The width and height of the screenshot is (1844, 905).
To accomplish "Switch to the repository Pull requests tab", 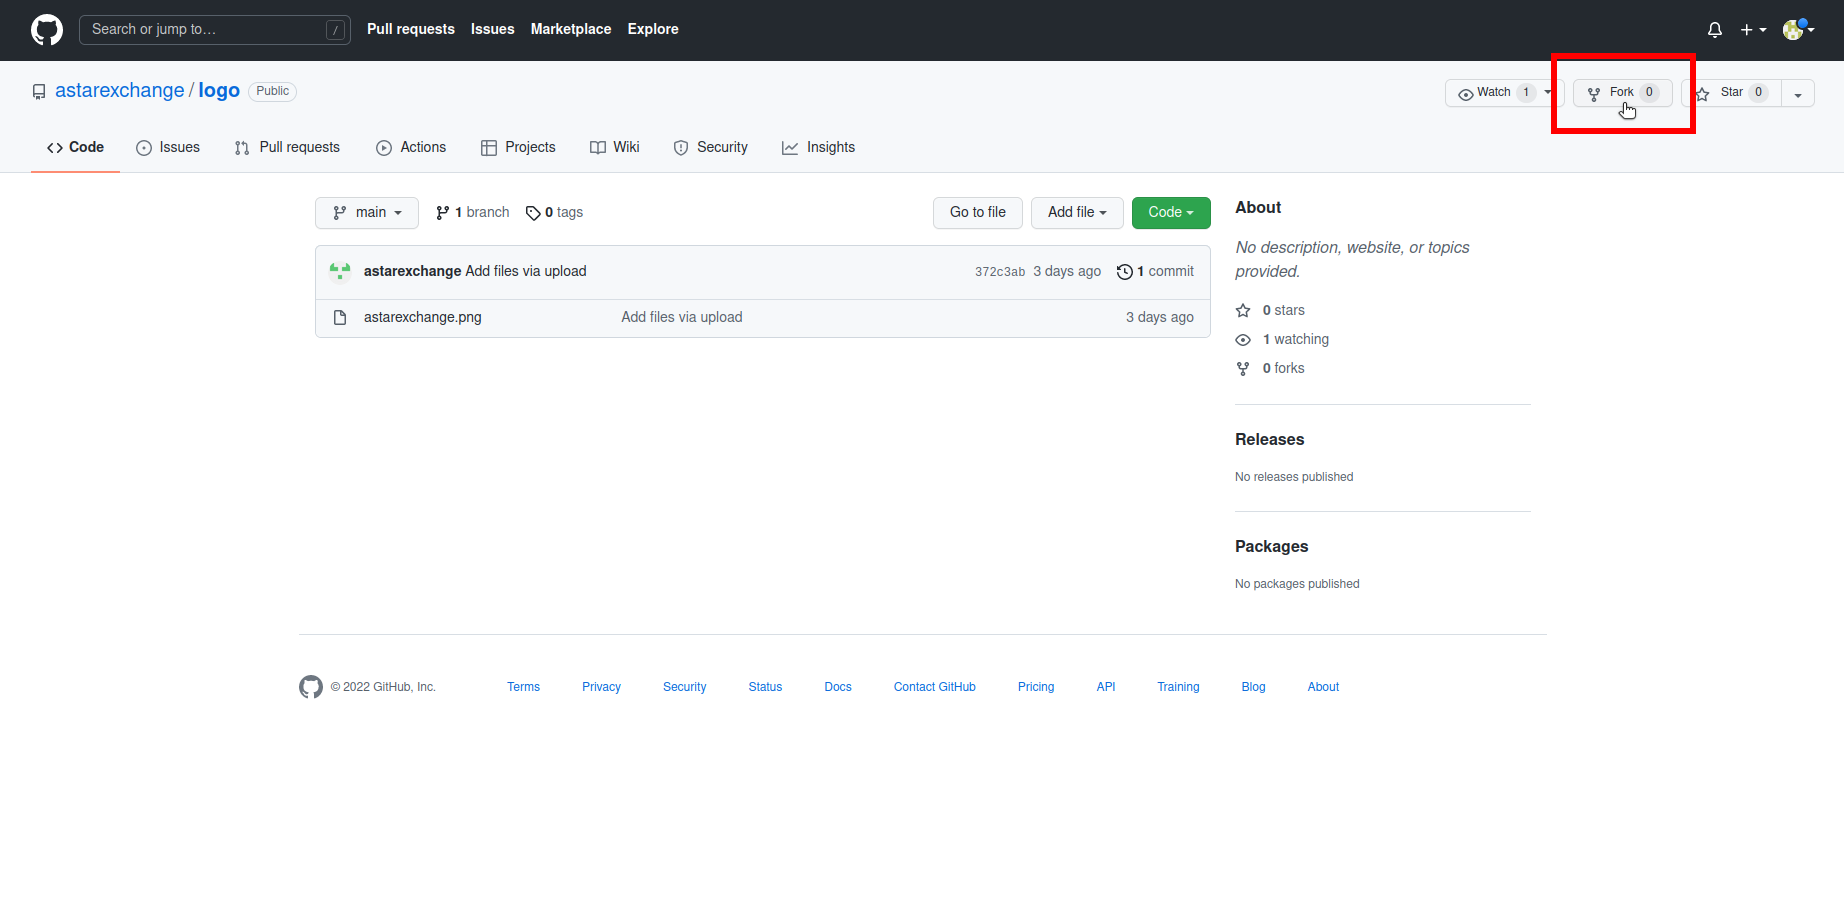I will (x=287, y=147).
